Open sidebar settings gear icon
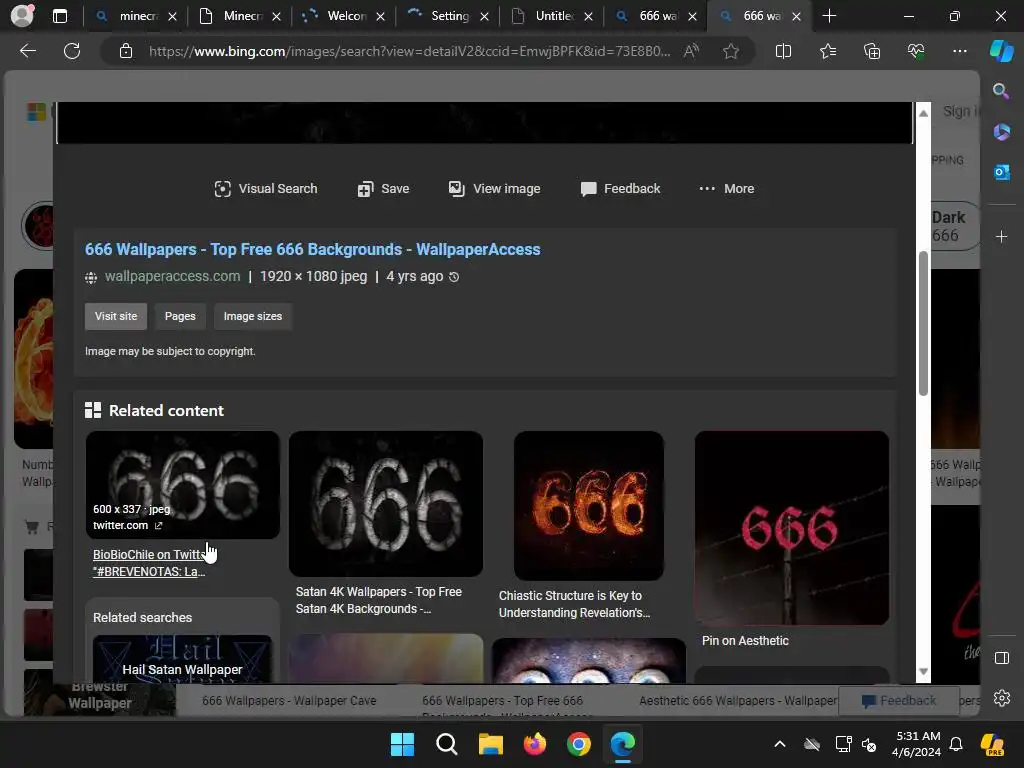Image resolution: width=1024 pixels, height=768 pixels. pyautogui.click(x=1002, y=698)
